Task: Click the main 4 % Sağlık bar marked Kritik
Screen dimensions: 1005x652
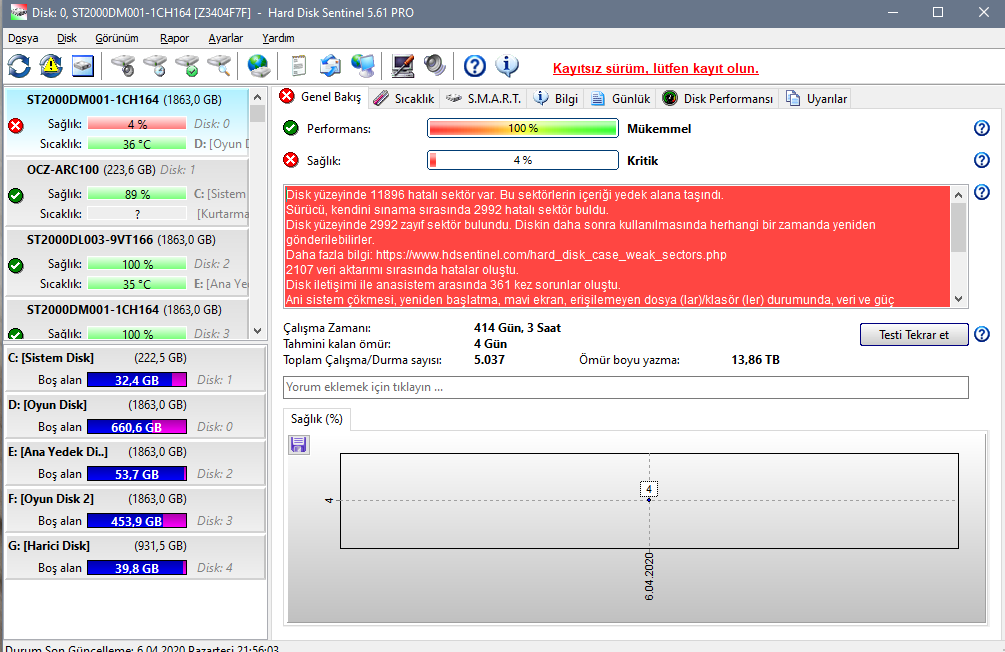Action: [523, 160]
